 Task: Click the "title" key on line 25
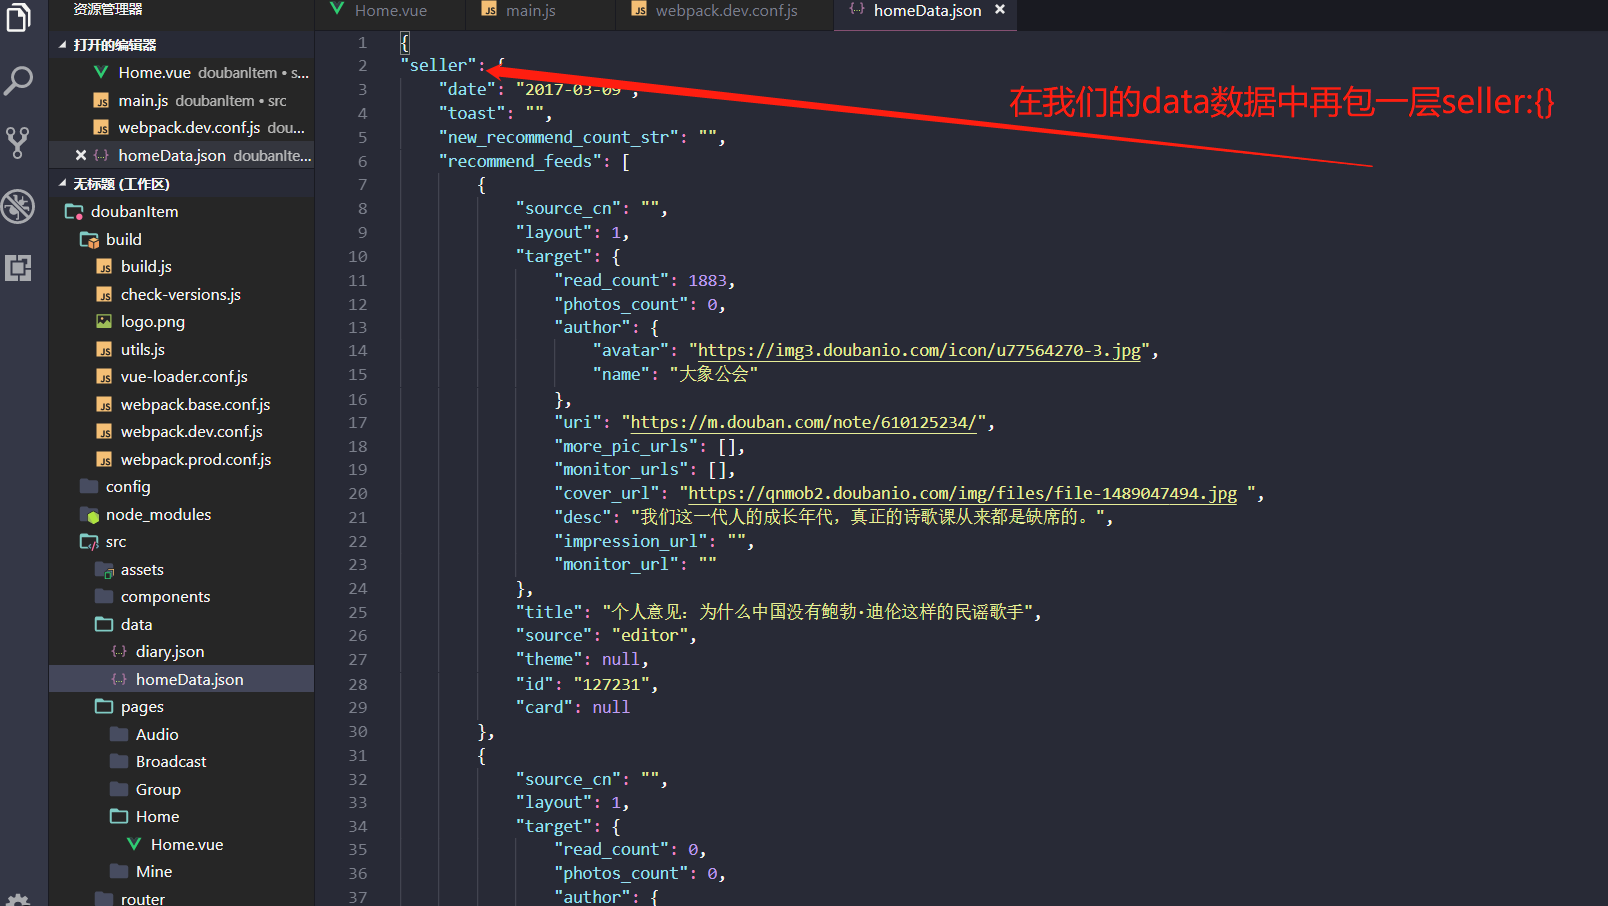click(x=549, y=612)
